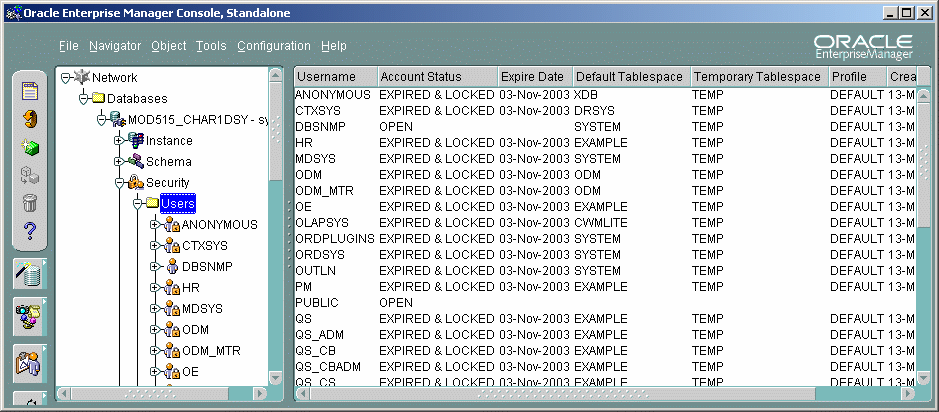Expand the ODM user node

click(x=155, y=329)
